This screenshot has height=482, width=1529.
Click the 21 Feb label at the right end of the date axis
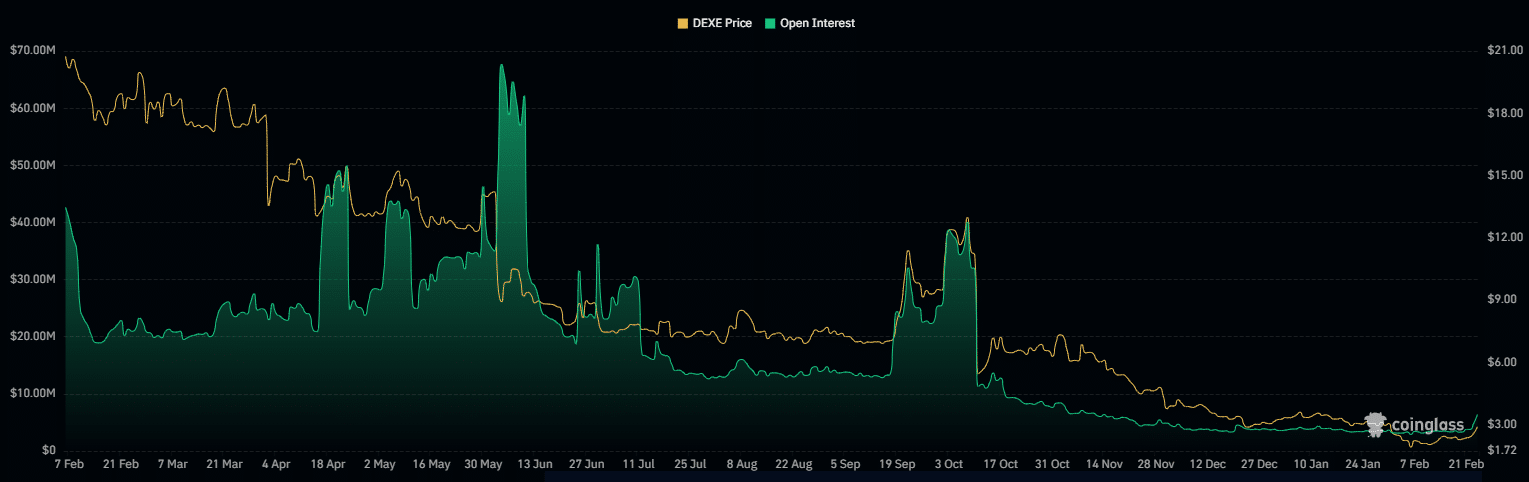pos(1466,465)
